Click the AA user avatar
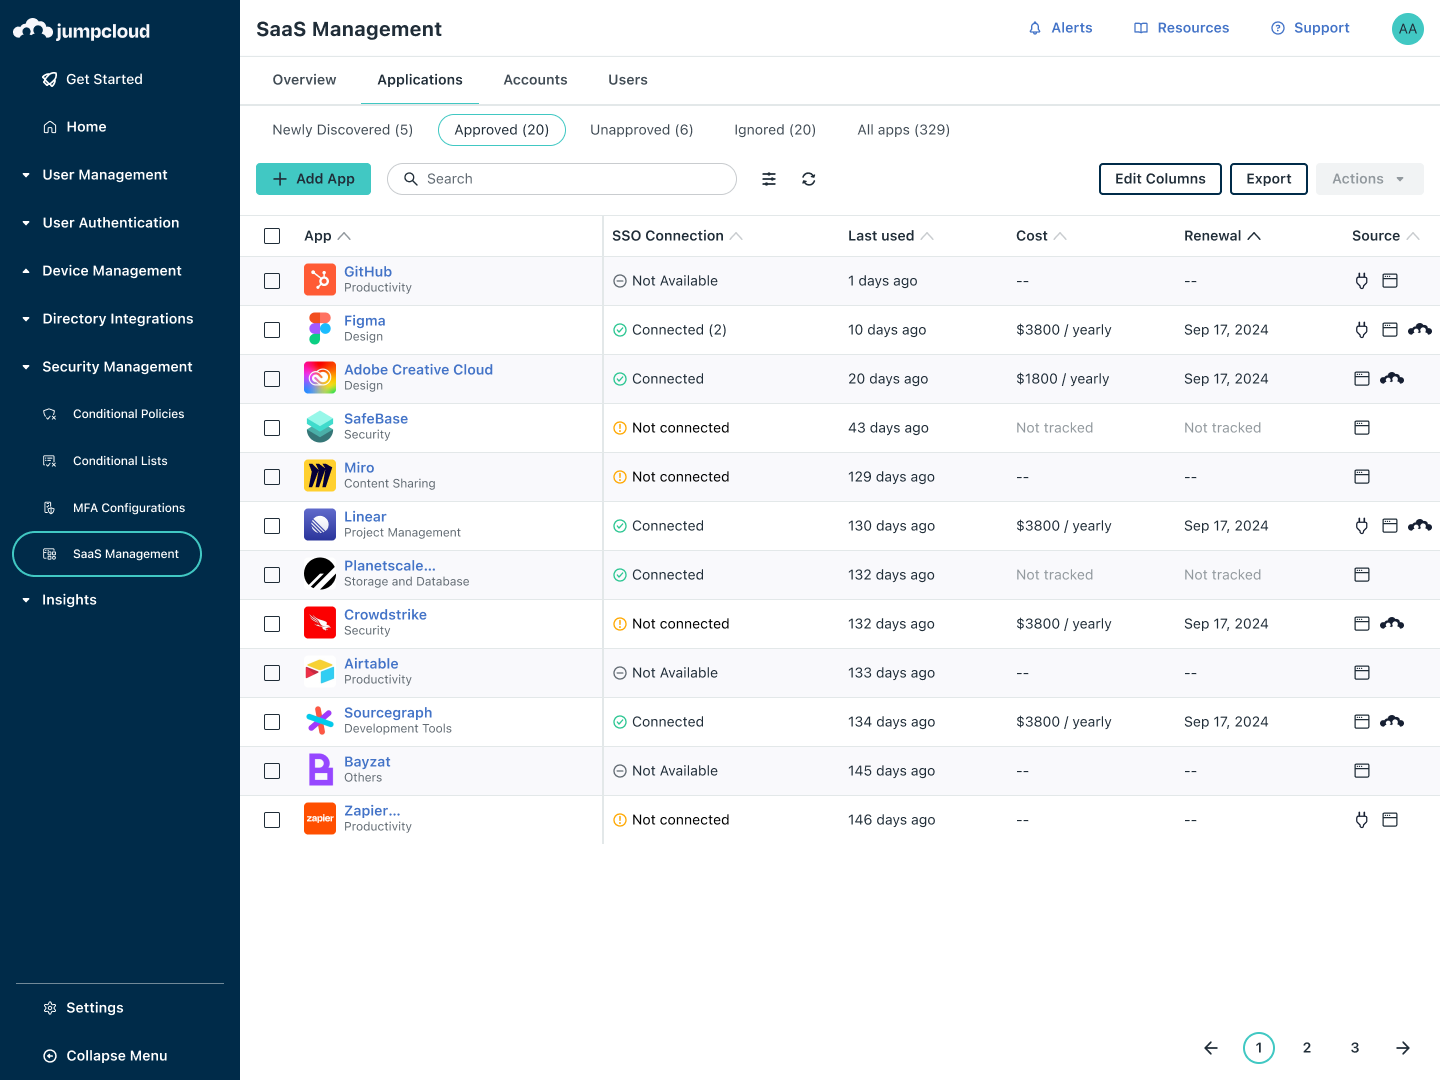Viewport: 1440px width, 1080px height. click(1407, 28)
